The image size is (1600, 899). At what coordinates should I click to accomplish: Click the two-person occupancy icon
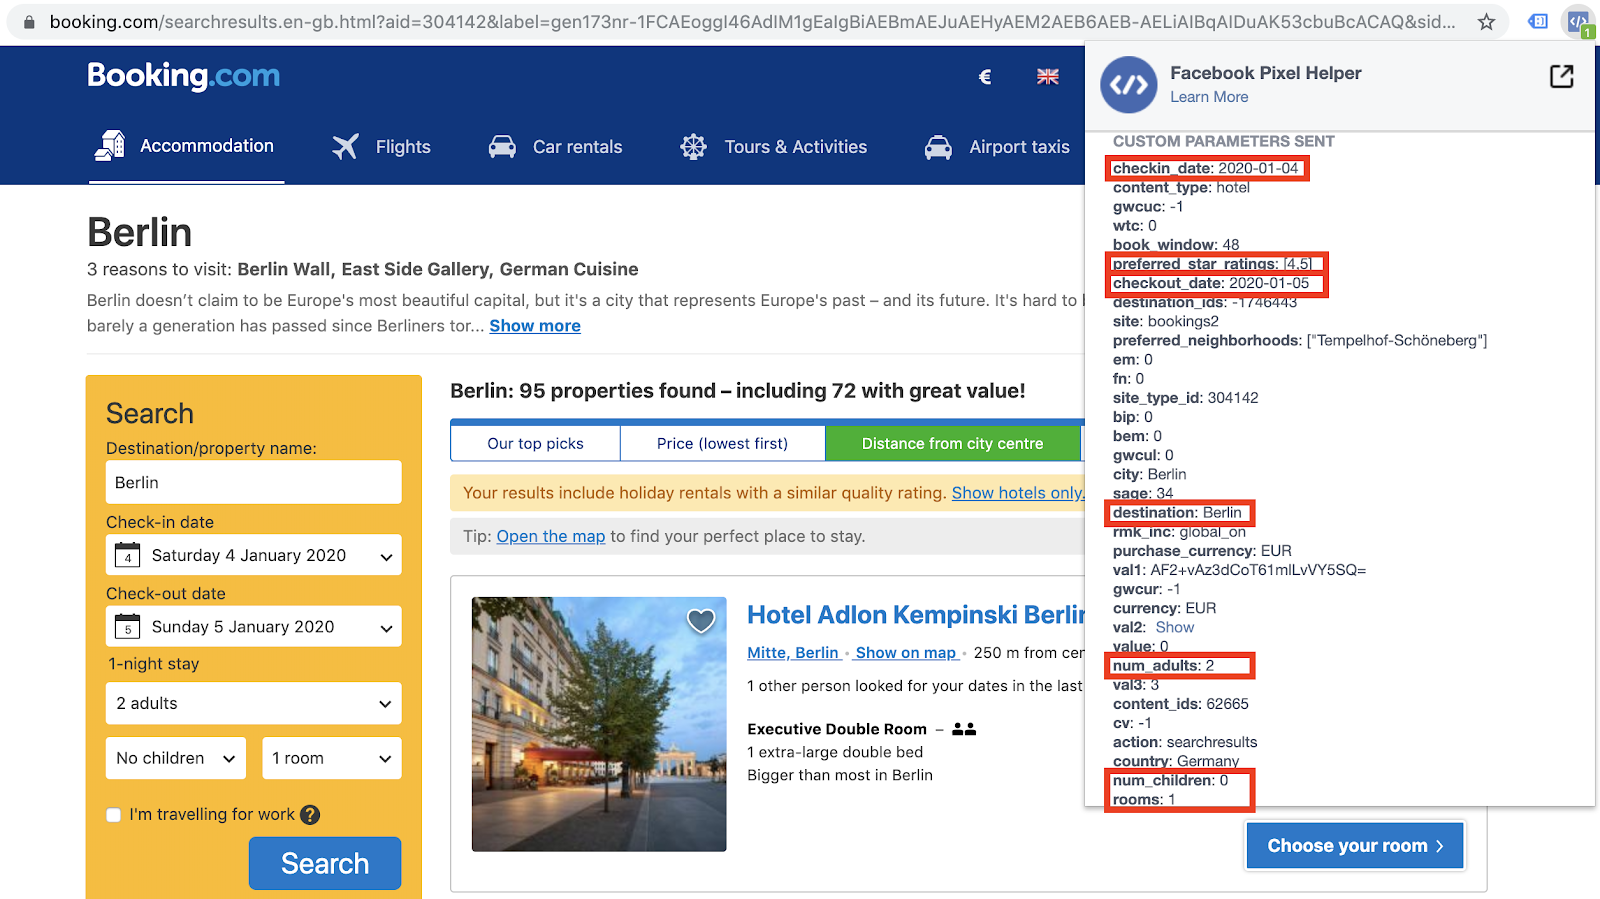click(964, 729)
